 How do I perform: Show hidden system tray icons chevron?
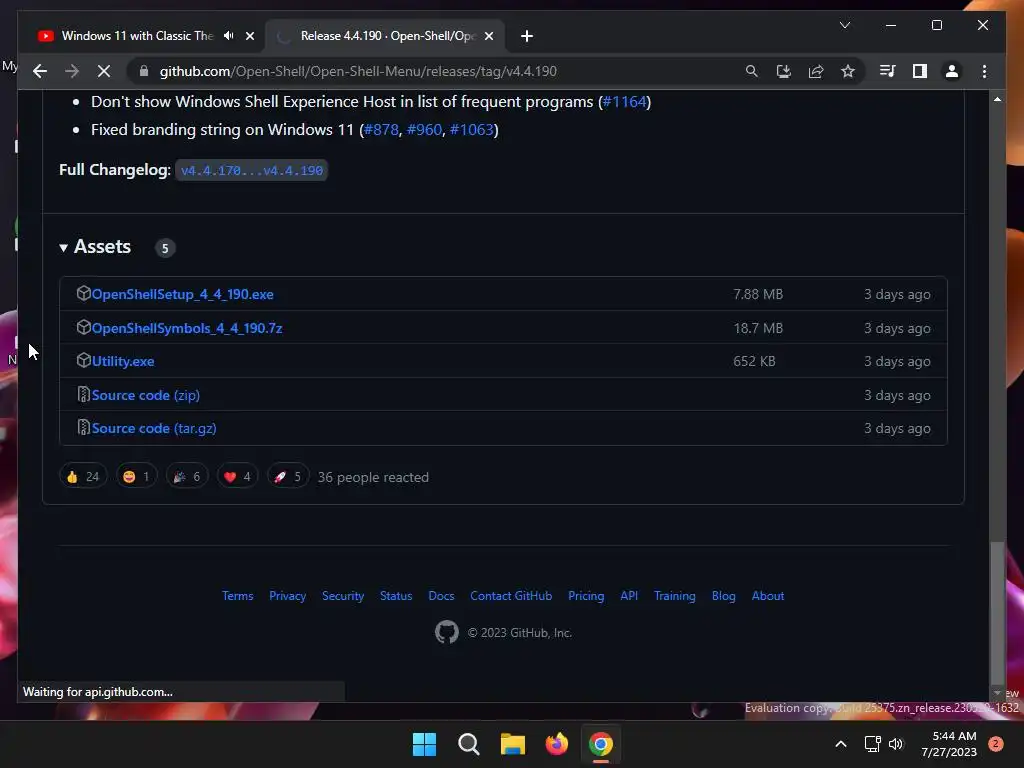(841, 744)
